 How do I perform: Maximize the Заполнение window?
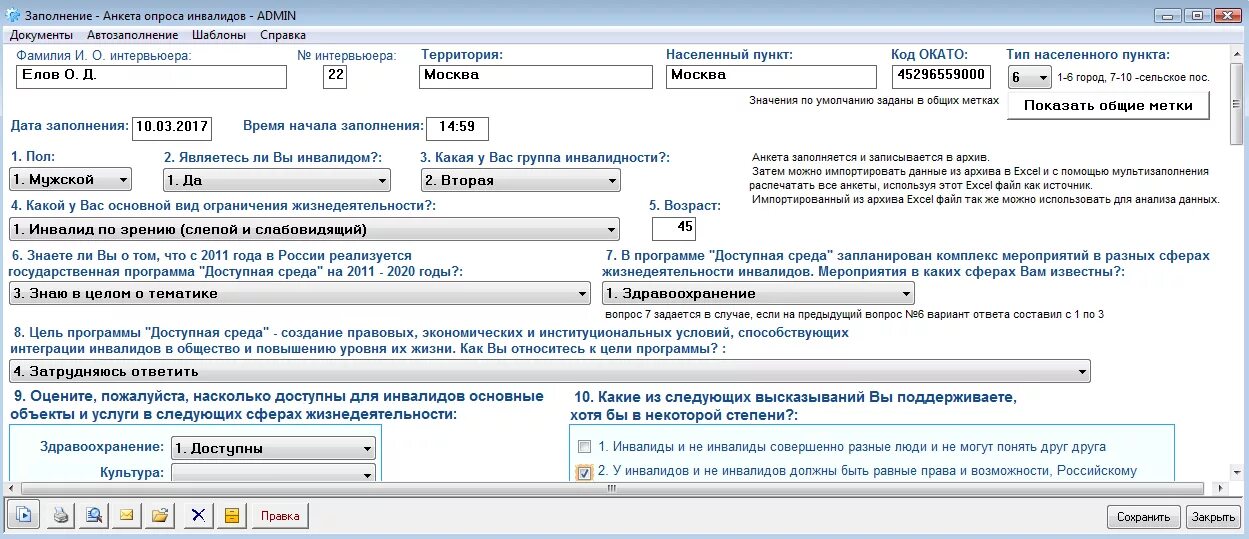point(1197,15)
